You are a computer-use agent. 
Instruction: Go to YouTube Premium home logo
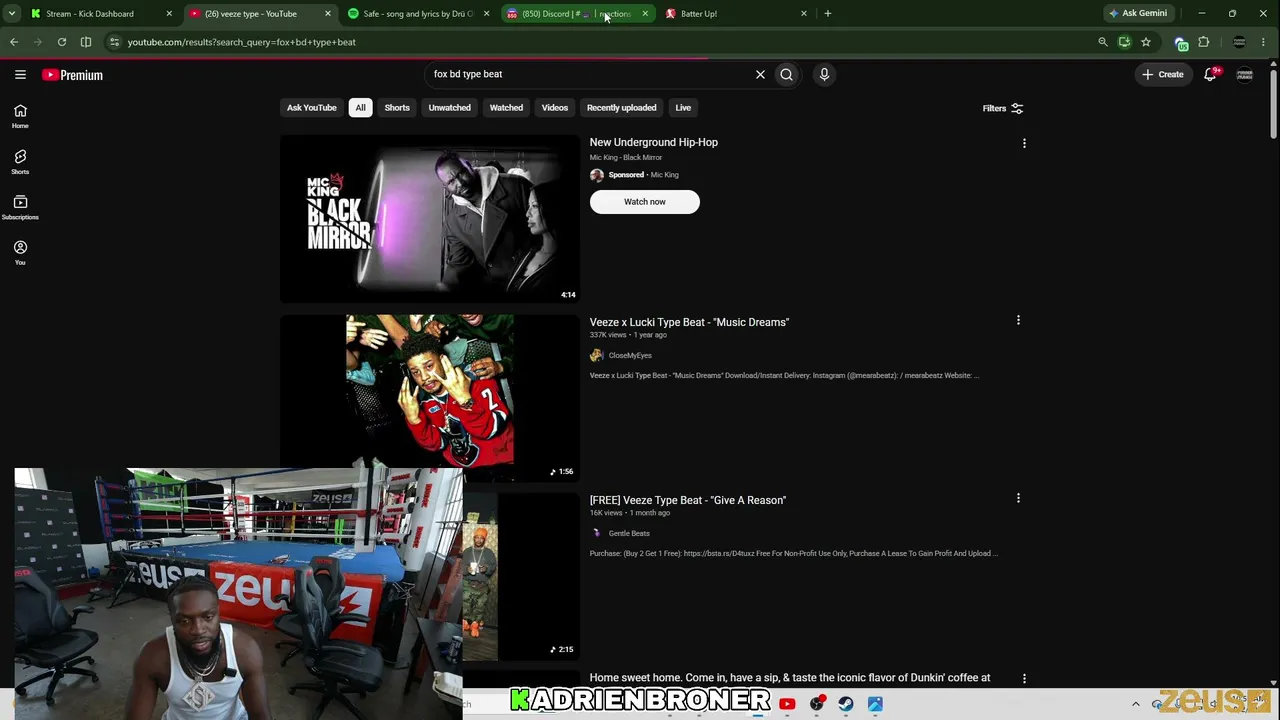72,75
